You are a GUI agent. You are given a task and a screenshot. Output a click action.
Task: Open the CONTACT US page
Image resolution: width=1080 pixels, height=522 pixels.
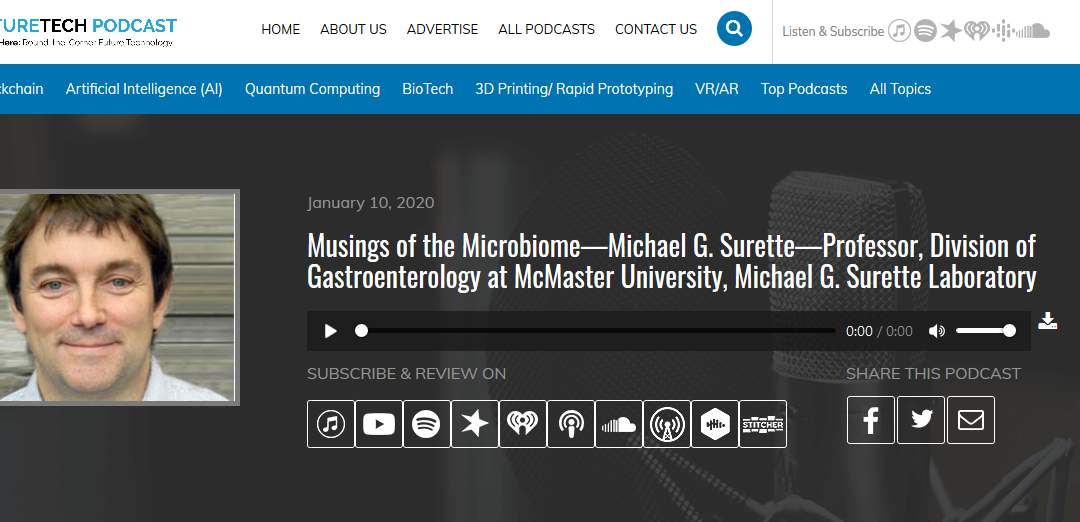tap(656, 29)
